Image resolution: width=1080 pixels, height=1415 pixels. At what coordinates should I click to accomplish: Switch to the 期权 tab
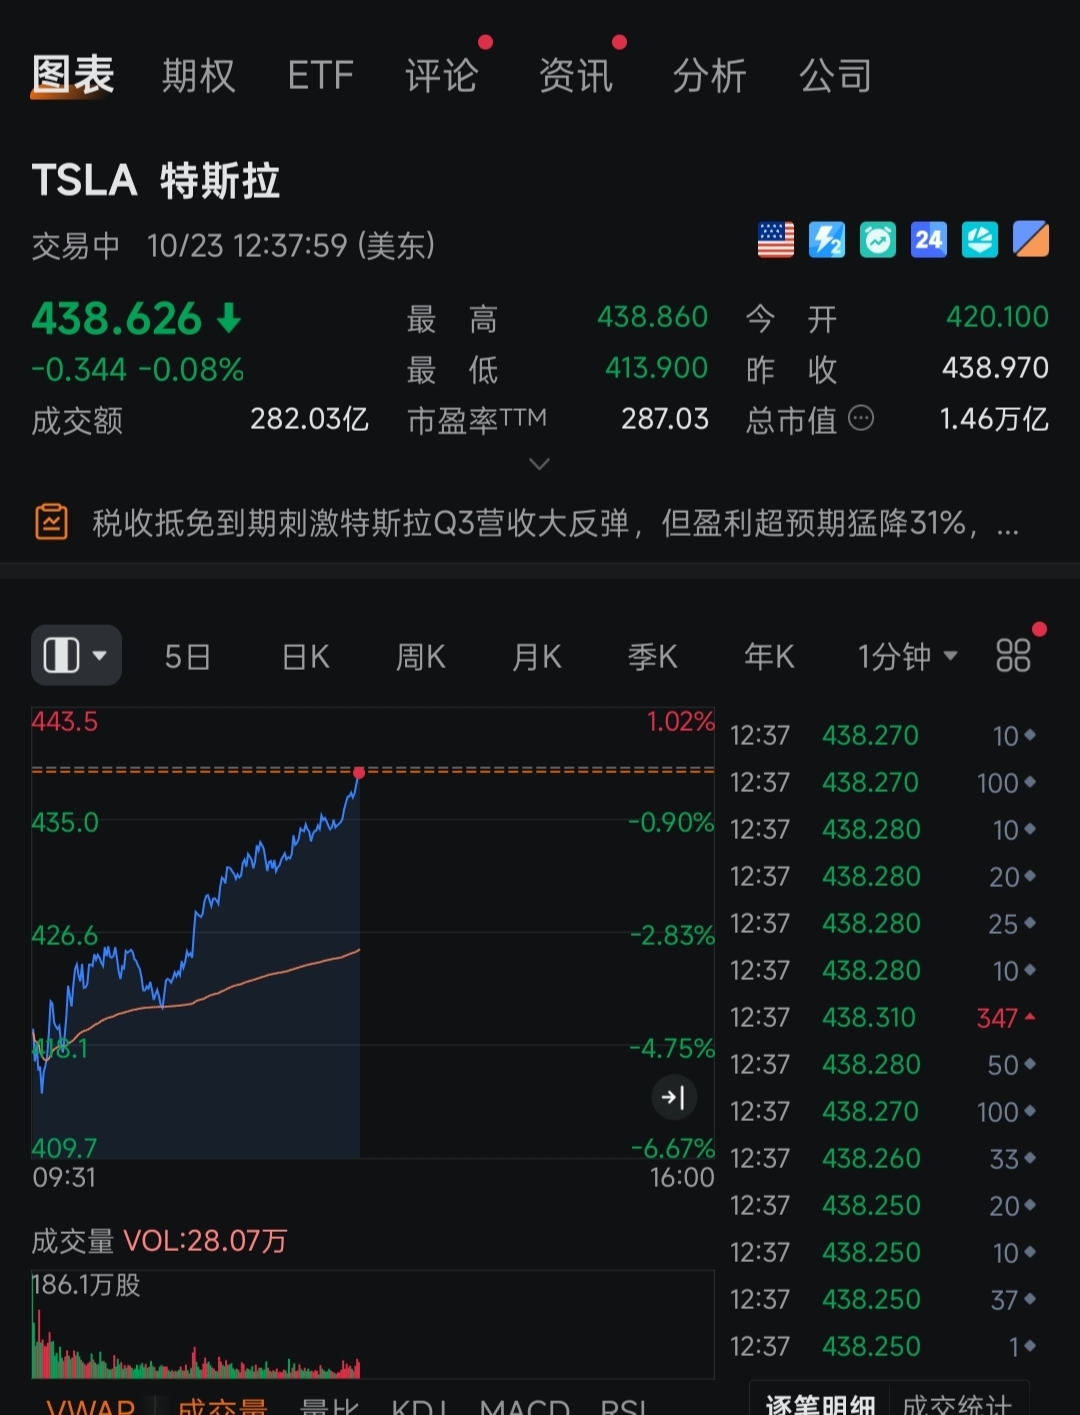(x=199, y=76)
